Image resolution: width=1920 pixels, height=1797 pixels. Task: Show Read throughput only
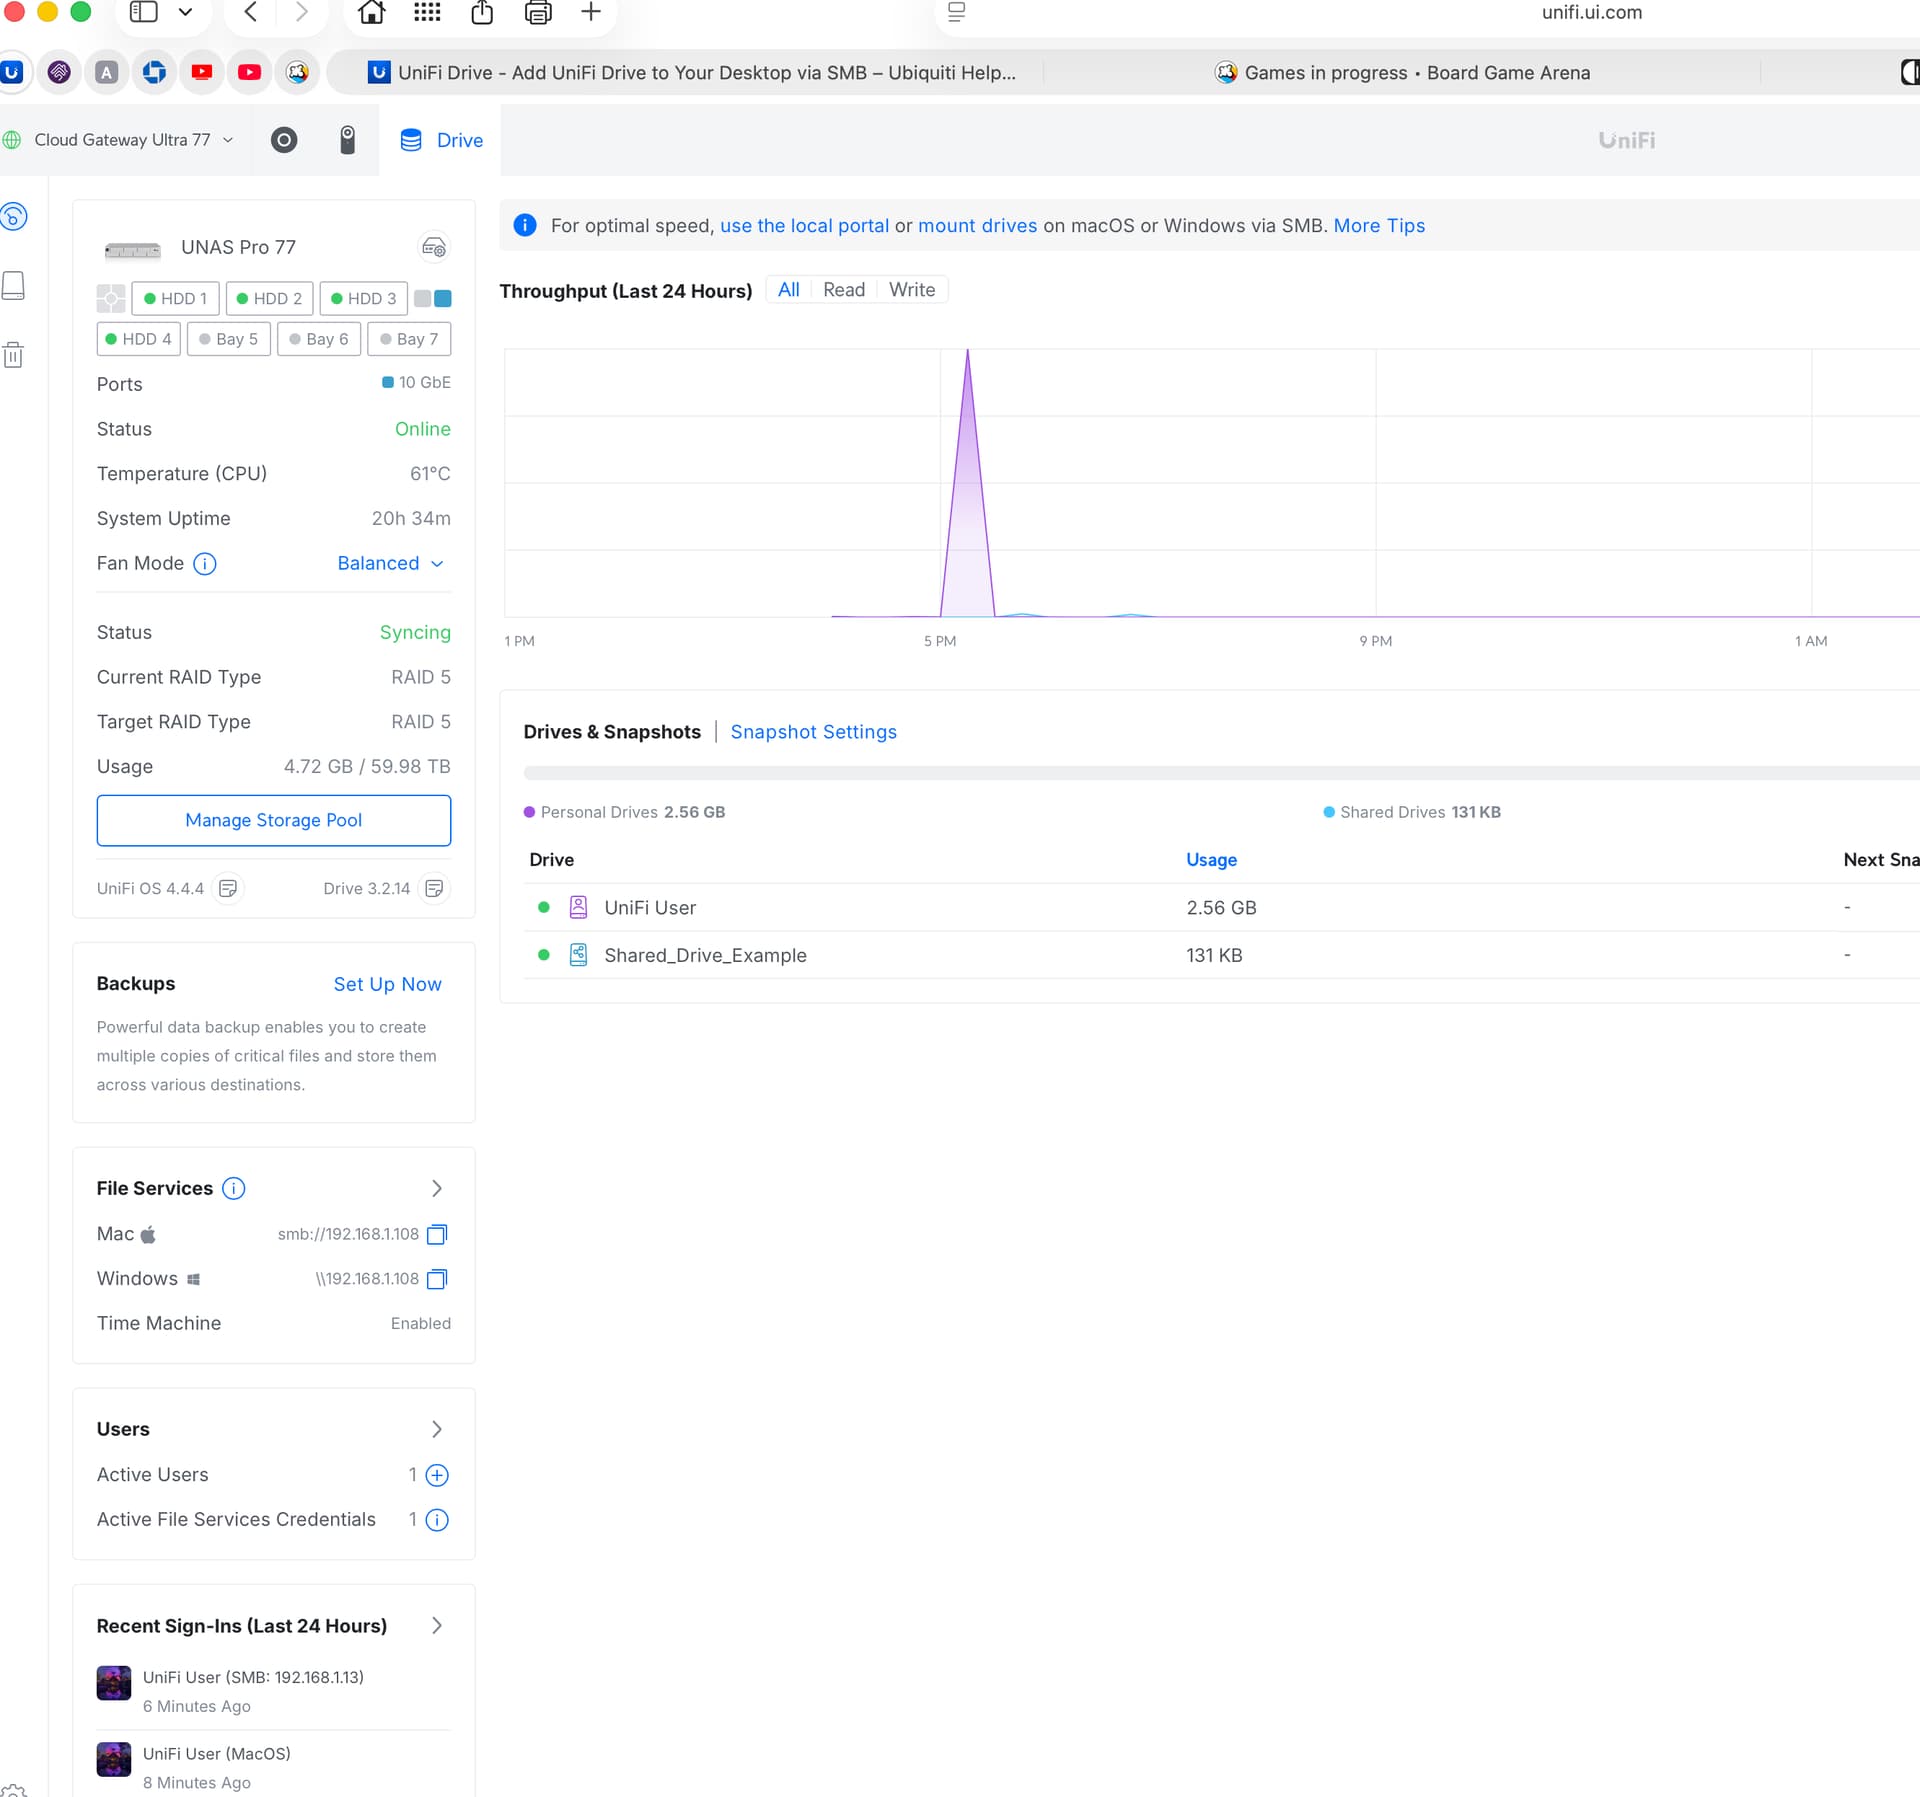click(843, 290)
